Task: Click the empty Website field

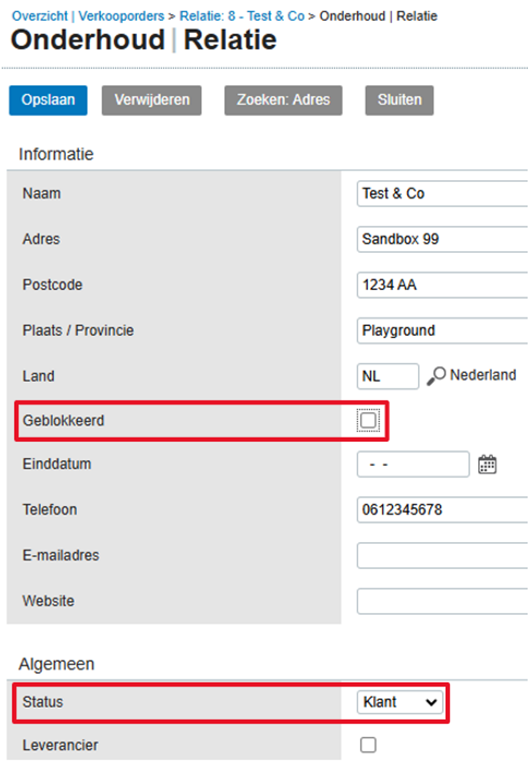Action: tap(443, 601)
